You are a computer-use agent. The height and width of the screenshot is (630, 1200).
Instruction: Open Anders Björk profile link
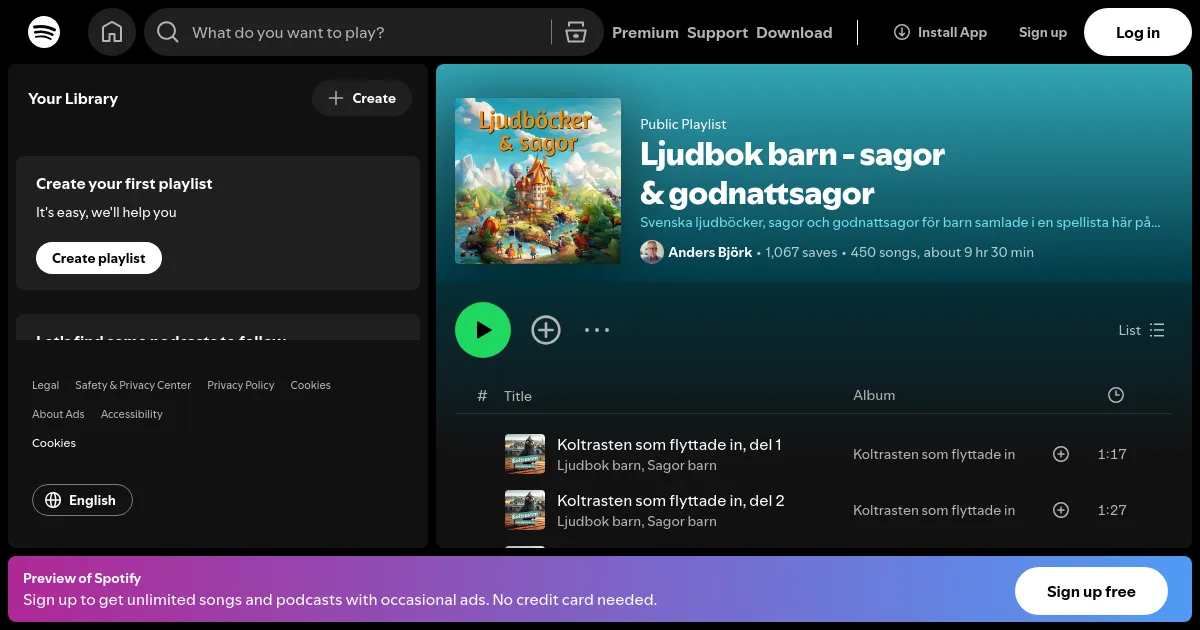click(709, 252)
